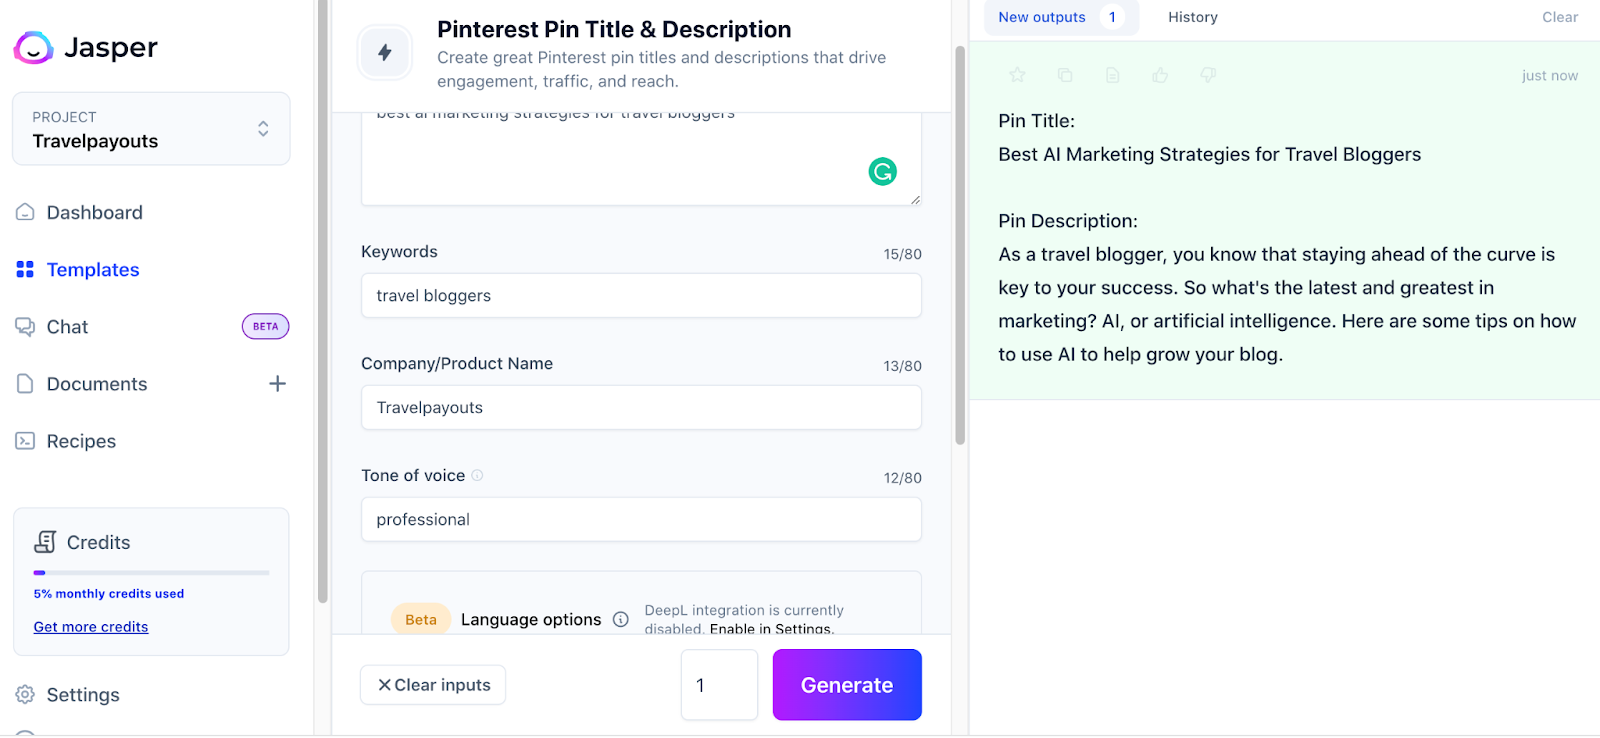1600x738 pixels.
Task: Click the Generate button
Action: [x=847, y=685]
